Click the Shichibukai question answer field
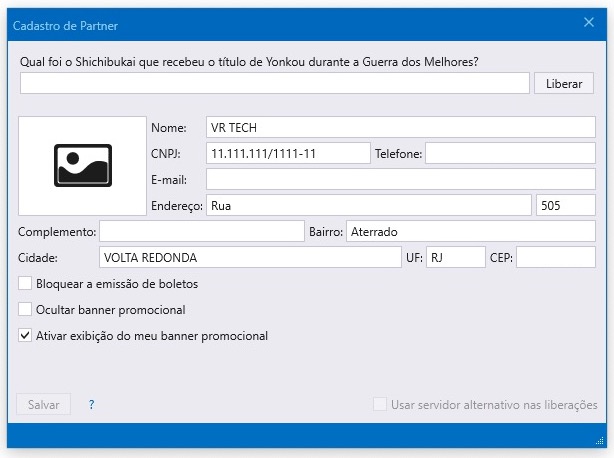 (274, 84)
